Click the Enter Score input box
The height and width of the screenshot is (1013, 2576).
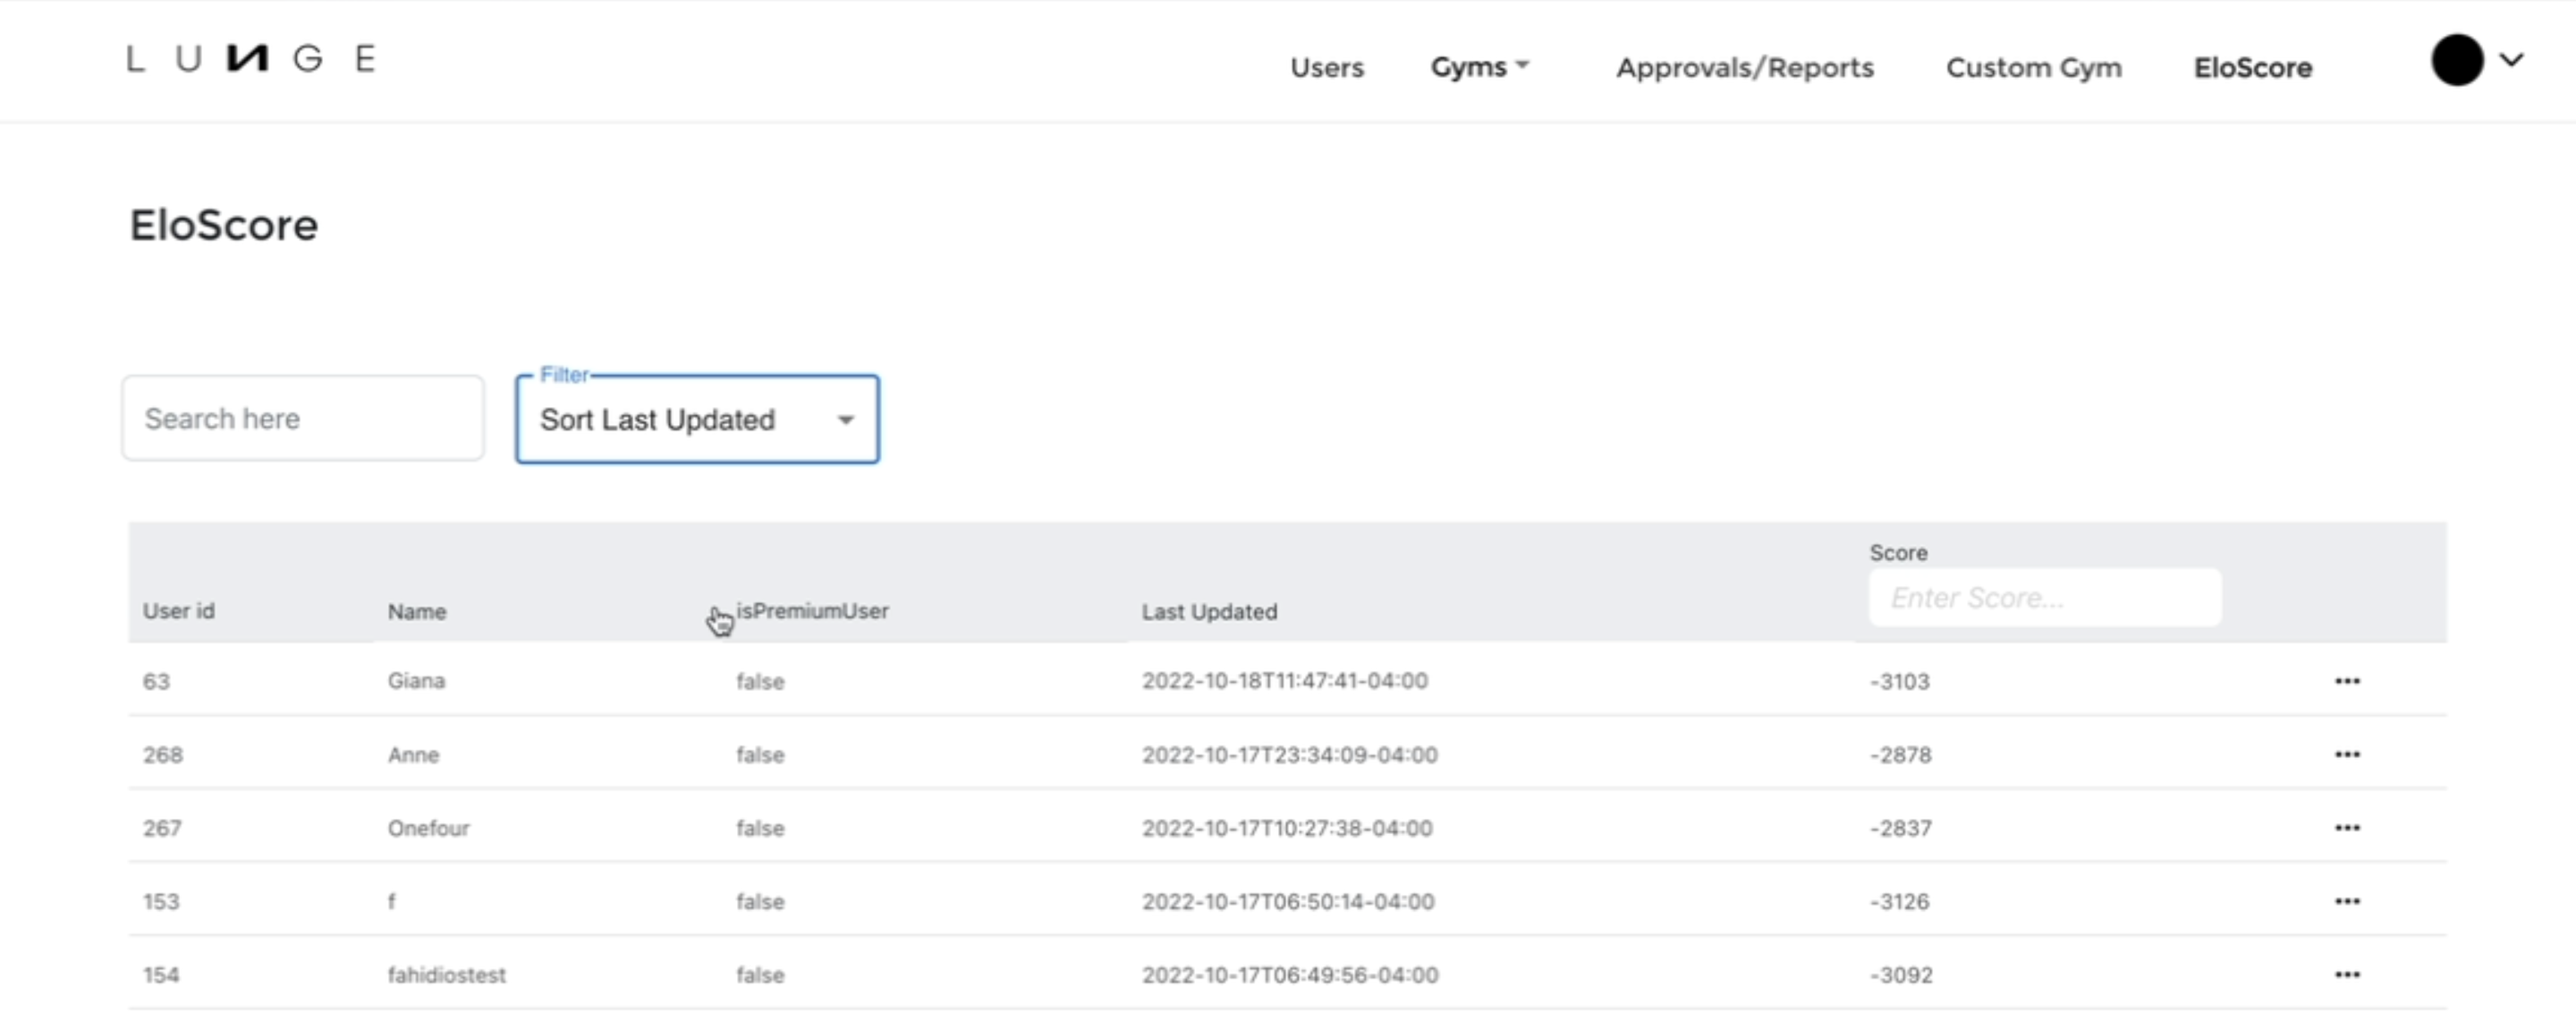(x=2044, y=598)
